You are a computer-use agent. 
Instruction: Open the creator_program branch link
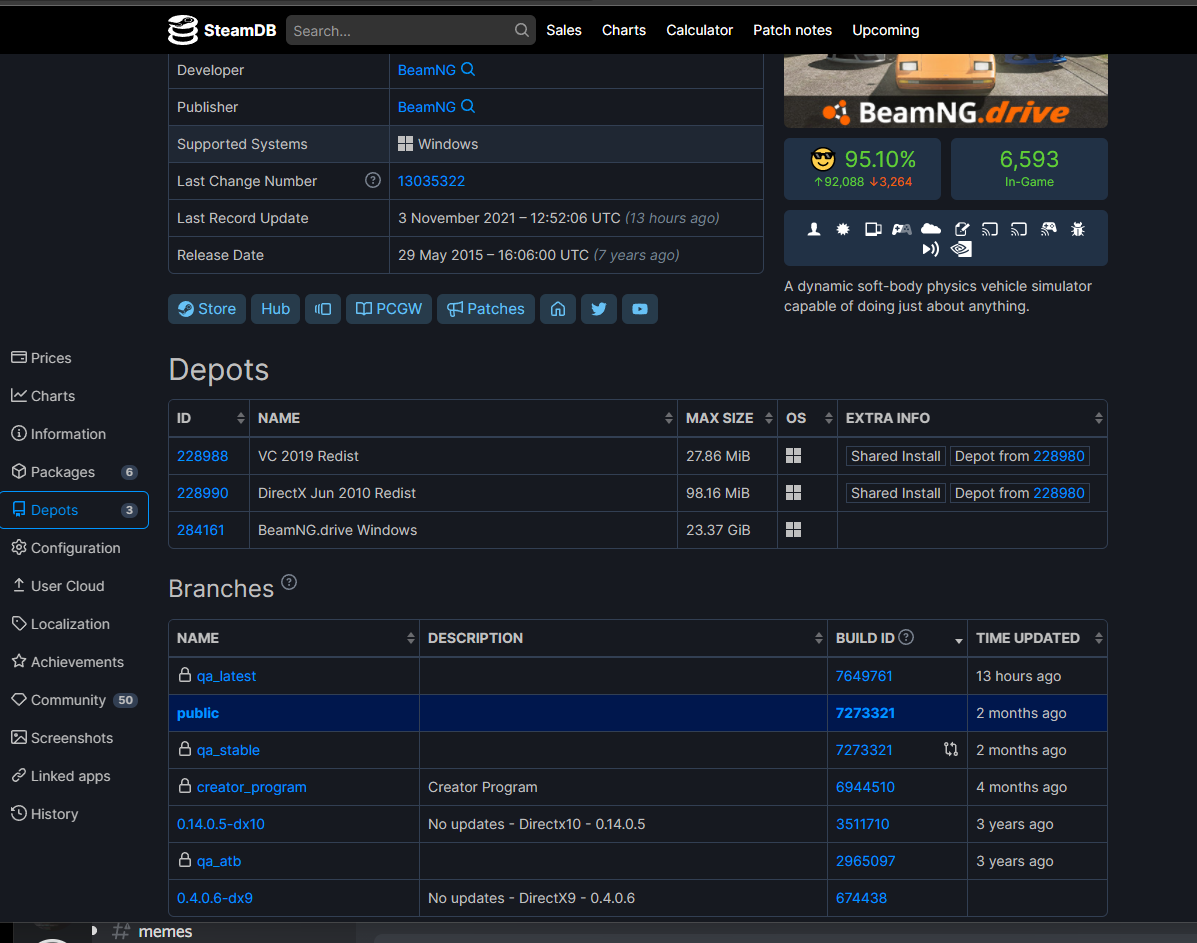[251, 787]
